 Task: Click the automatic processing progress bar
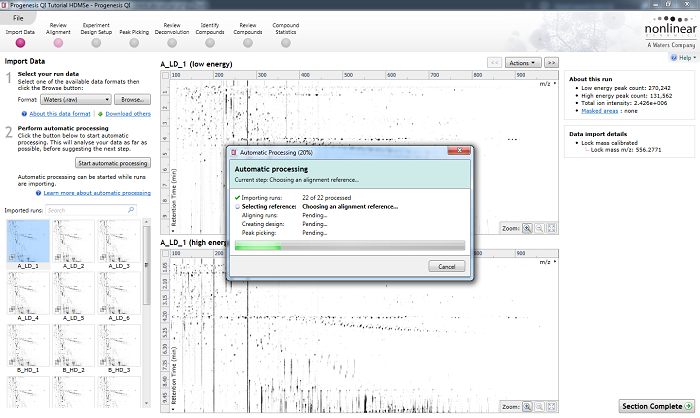point(350,246)
